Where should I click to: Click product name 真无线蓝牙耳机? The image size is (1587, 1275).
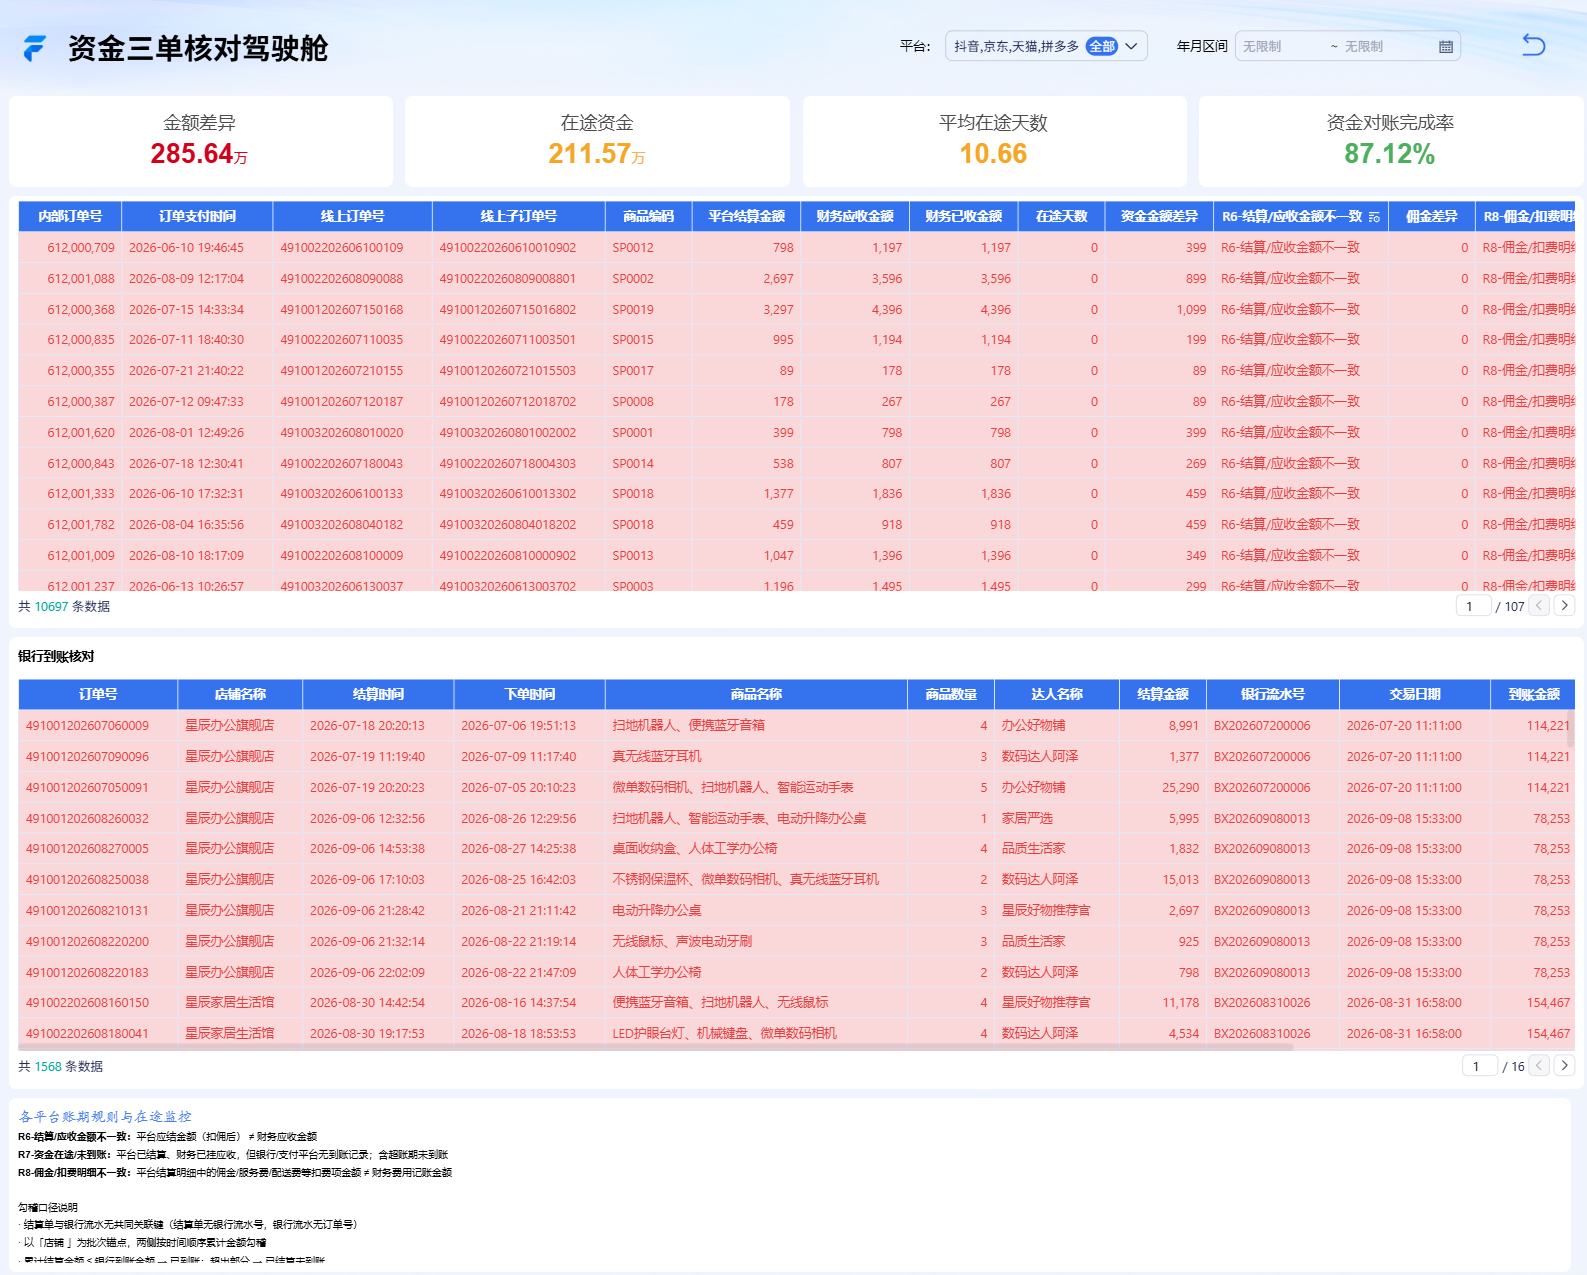pyautogui.click(x=657, y=757)
